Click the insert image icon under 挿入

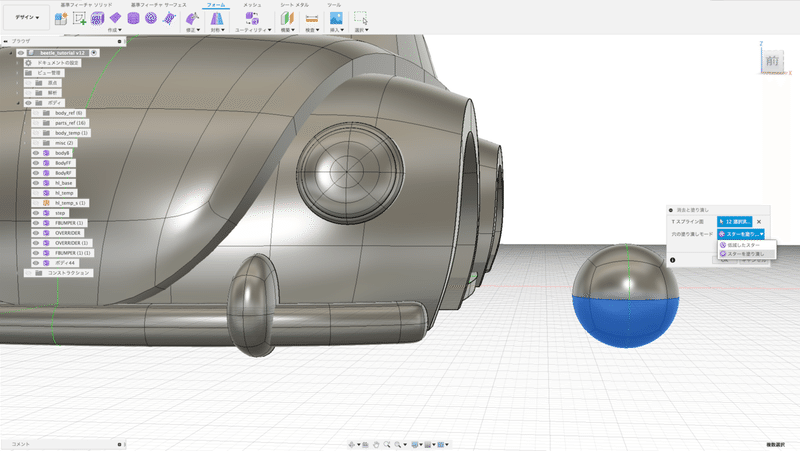(337, 18)
